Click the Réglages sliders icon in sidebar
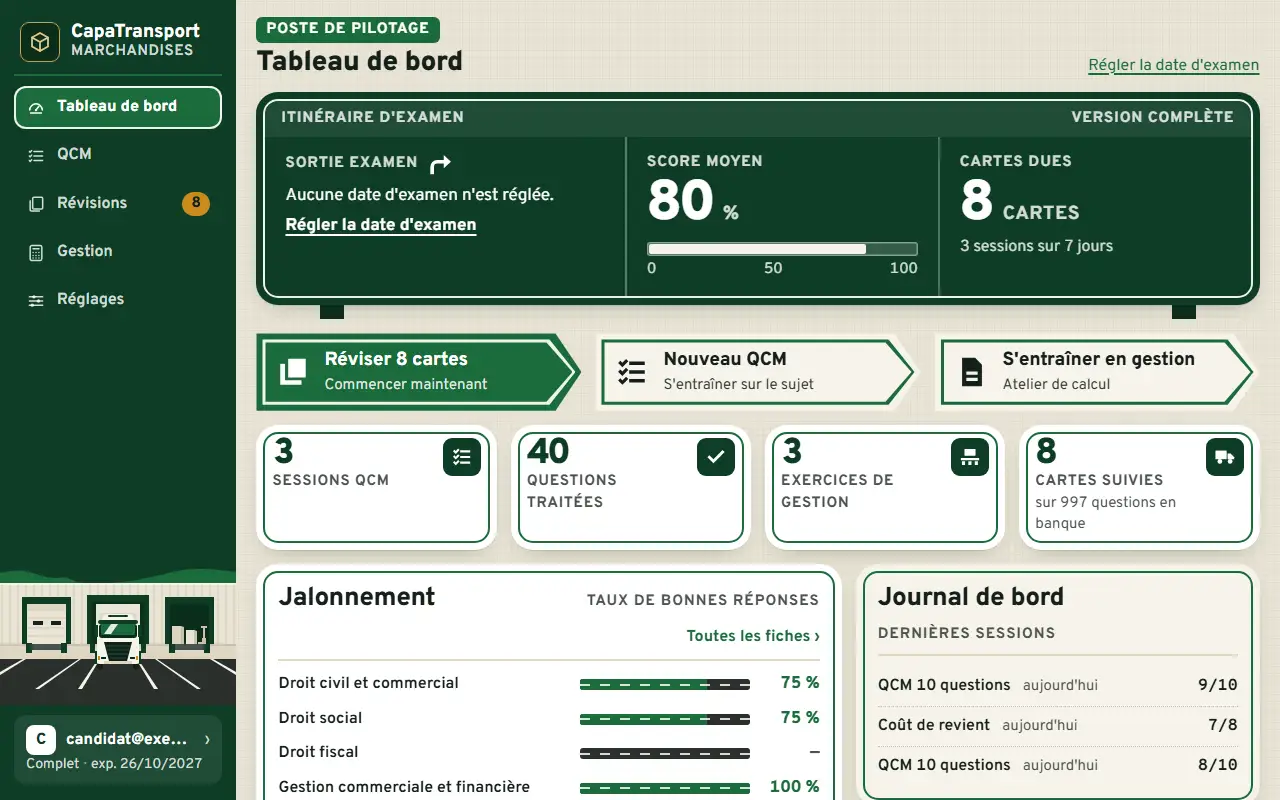Viewport: 1280px width, 800px height. coord(37,300)
